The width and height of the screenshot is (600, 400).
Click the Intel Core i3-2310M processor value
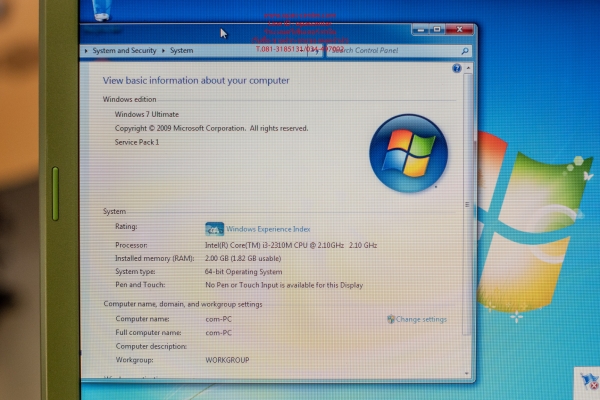tap(291, 245)
